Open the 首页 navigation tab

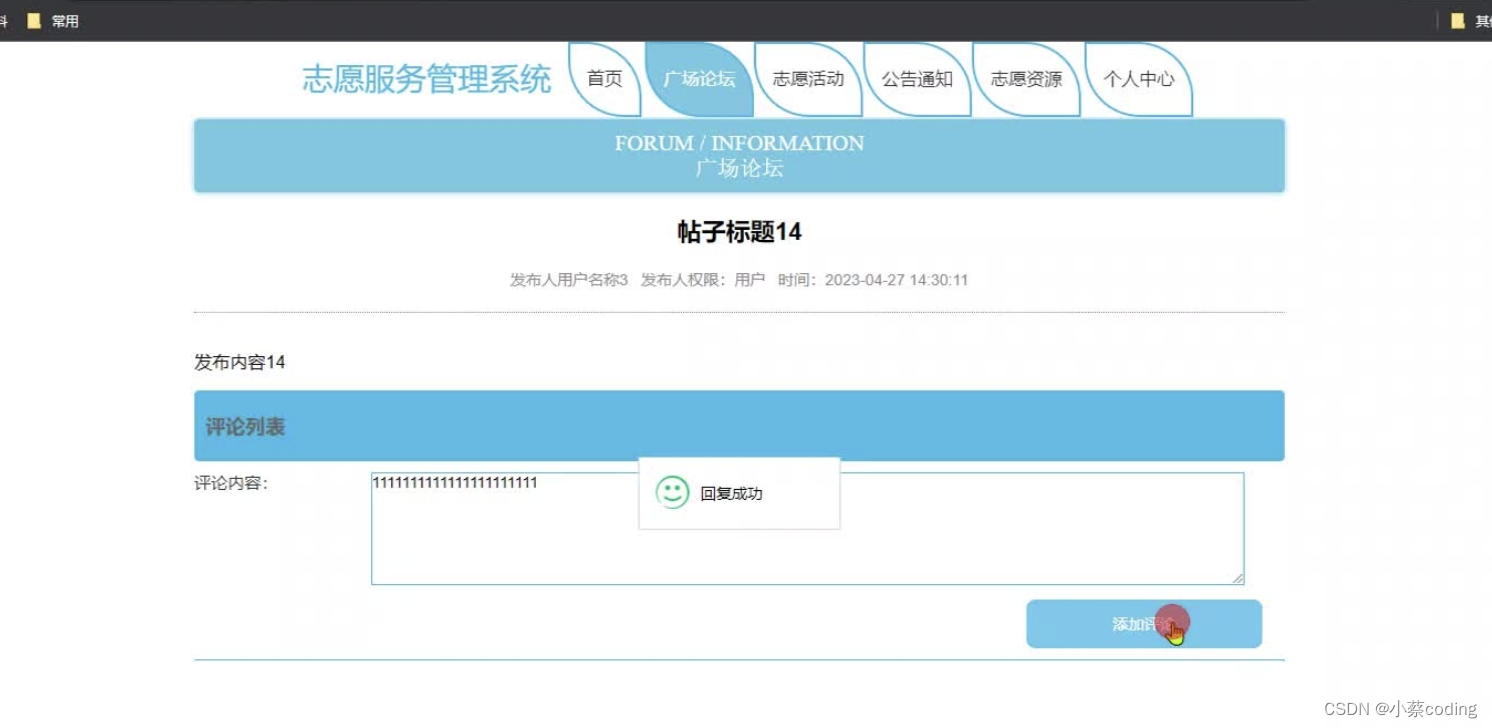click(604, 79)
